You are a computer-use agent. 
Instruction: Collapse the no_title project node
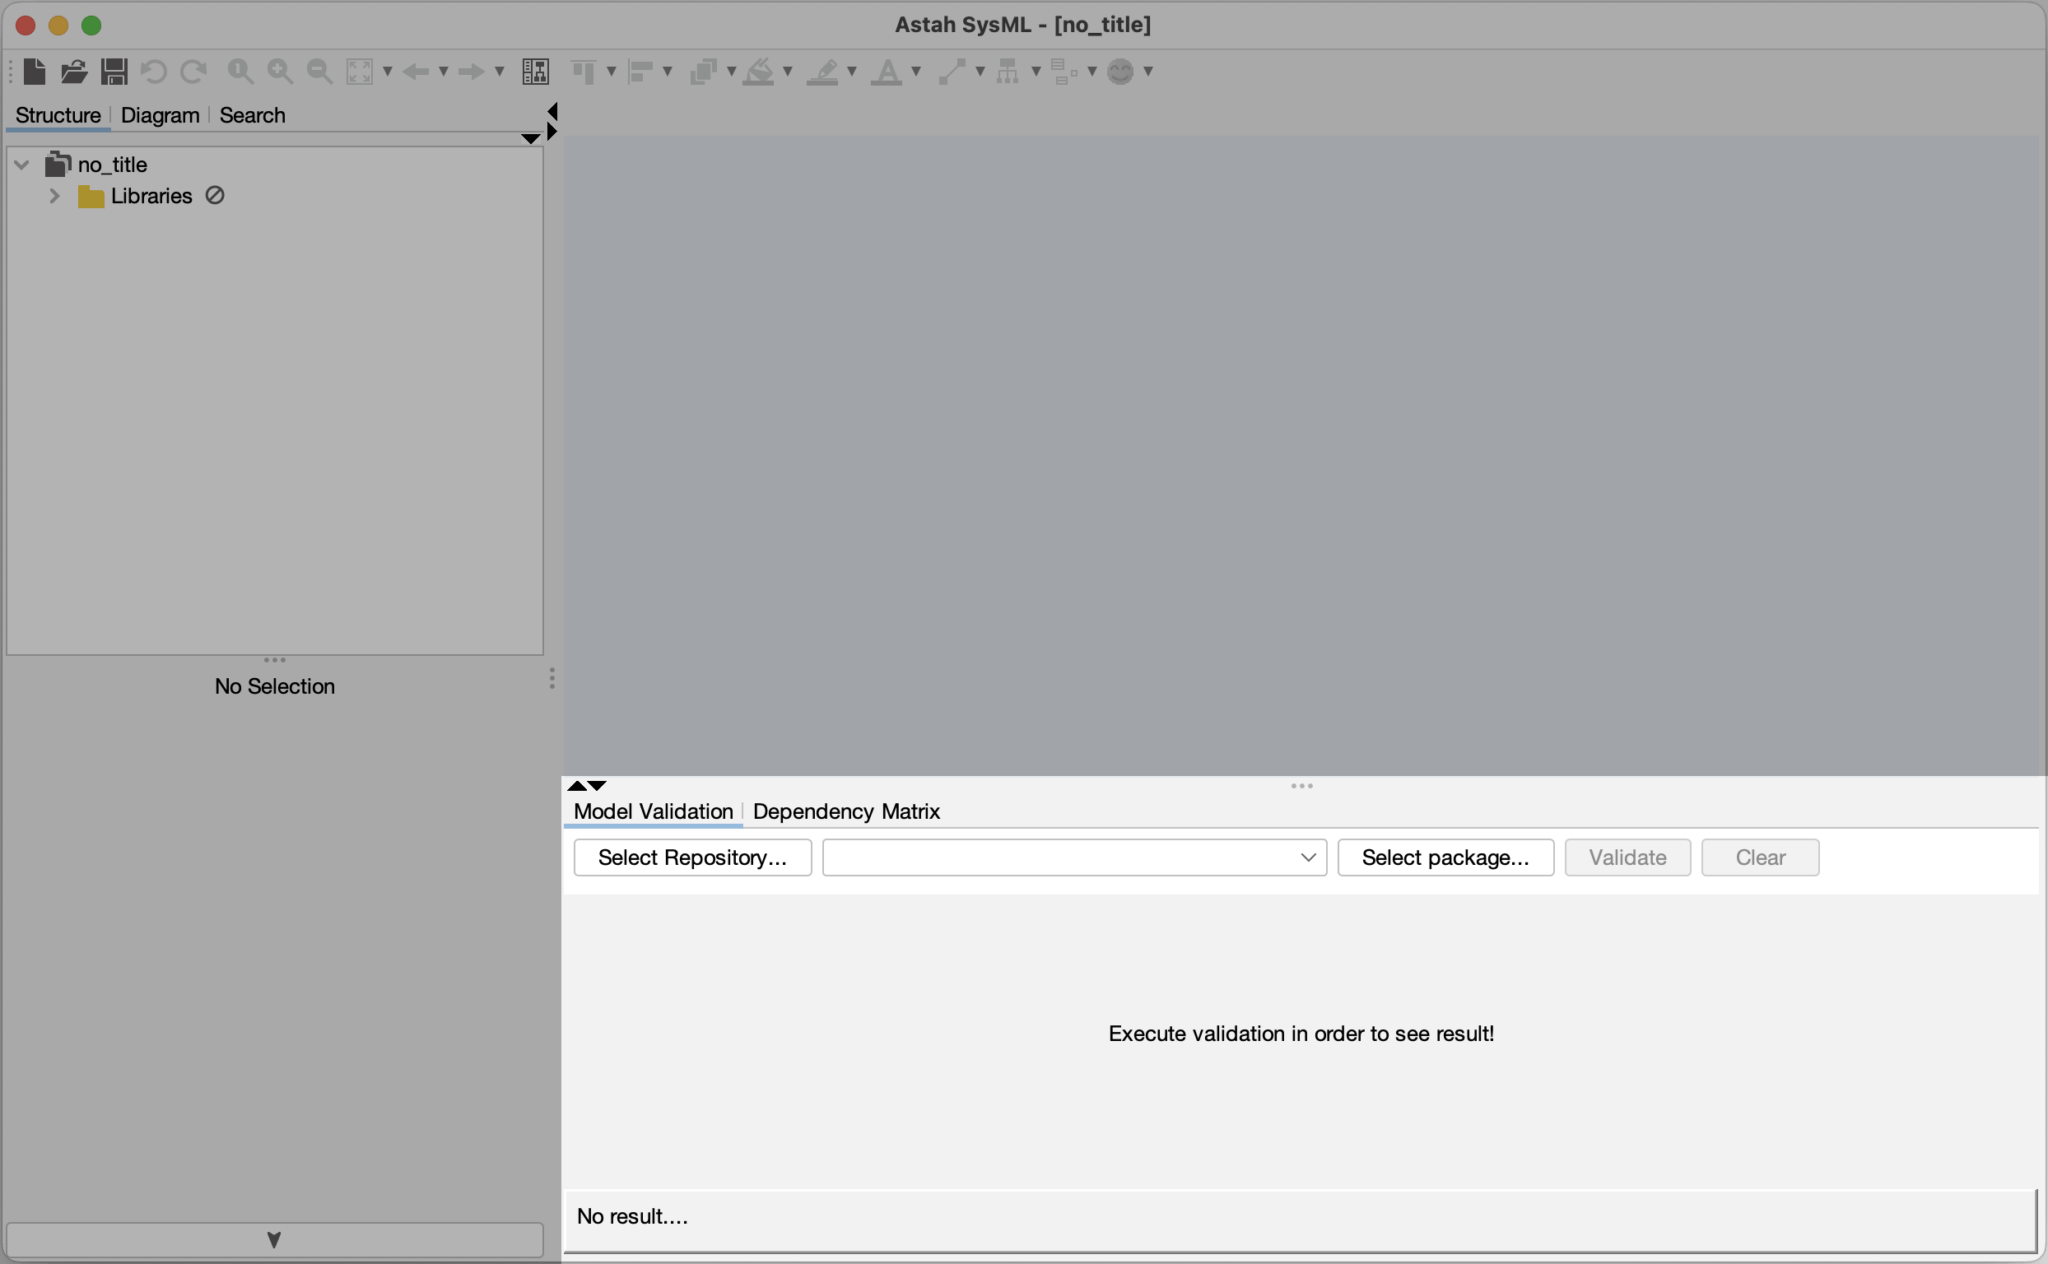coord(20,164)
